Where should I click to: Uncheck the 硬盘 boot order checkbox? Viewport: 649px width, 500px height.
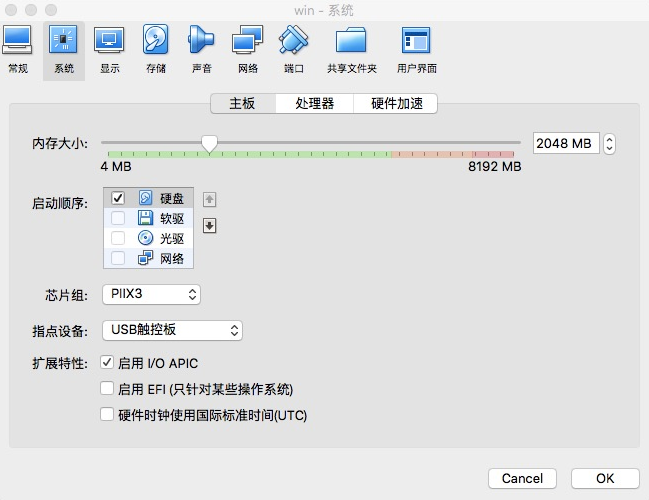pyautogui.click(x=118, y=198)
